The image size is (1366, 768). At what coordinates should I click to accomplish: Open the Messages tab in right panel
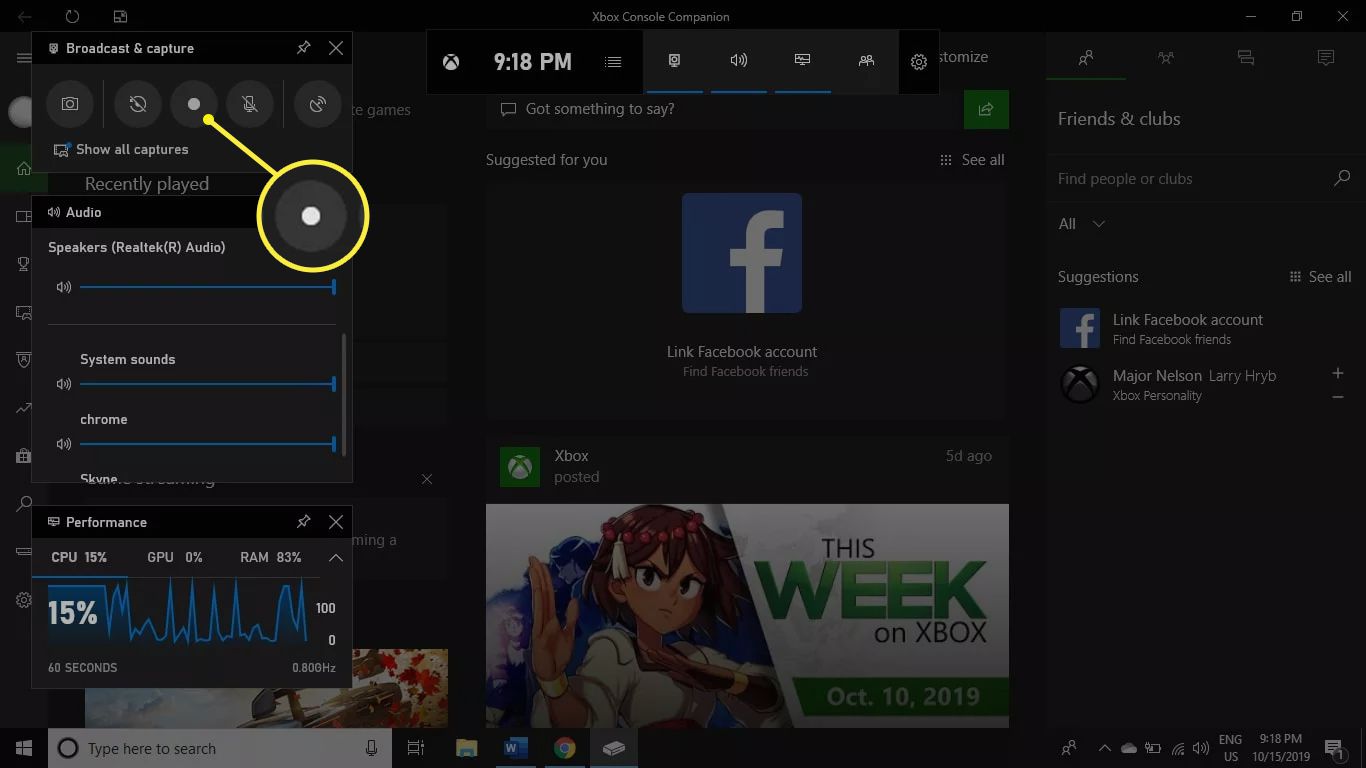1246,58
